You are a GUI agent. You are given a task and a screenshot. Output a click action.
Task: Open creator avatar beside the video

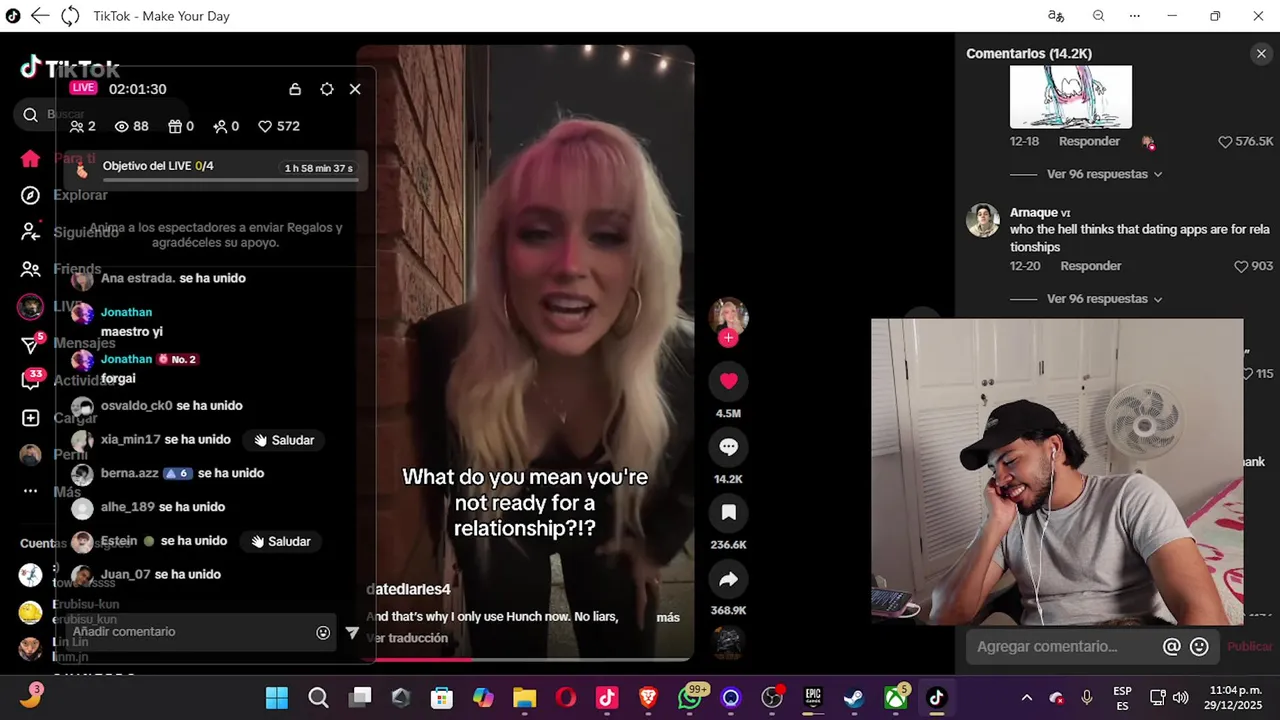(x=728, y=316)
